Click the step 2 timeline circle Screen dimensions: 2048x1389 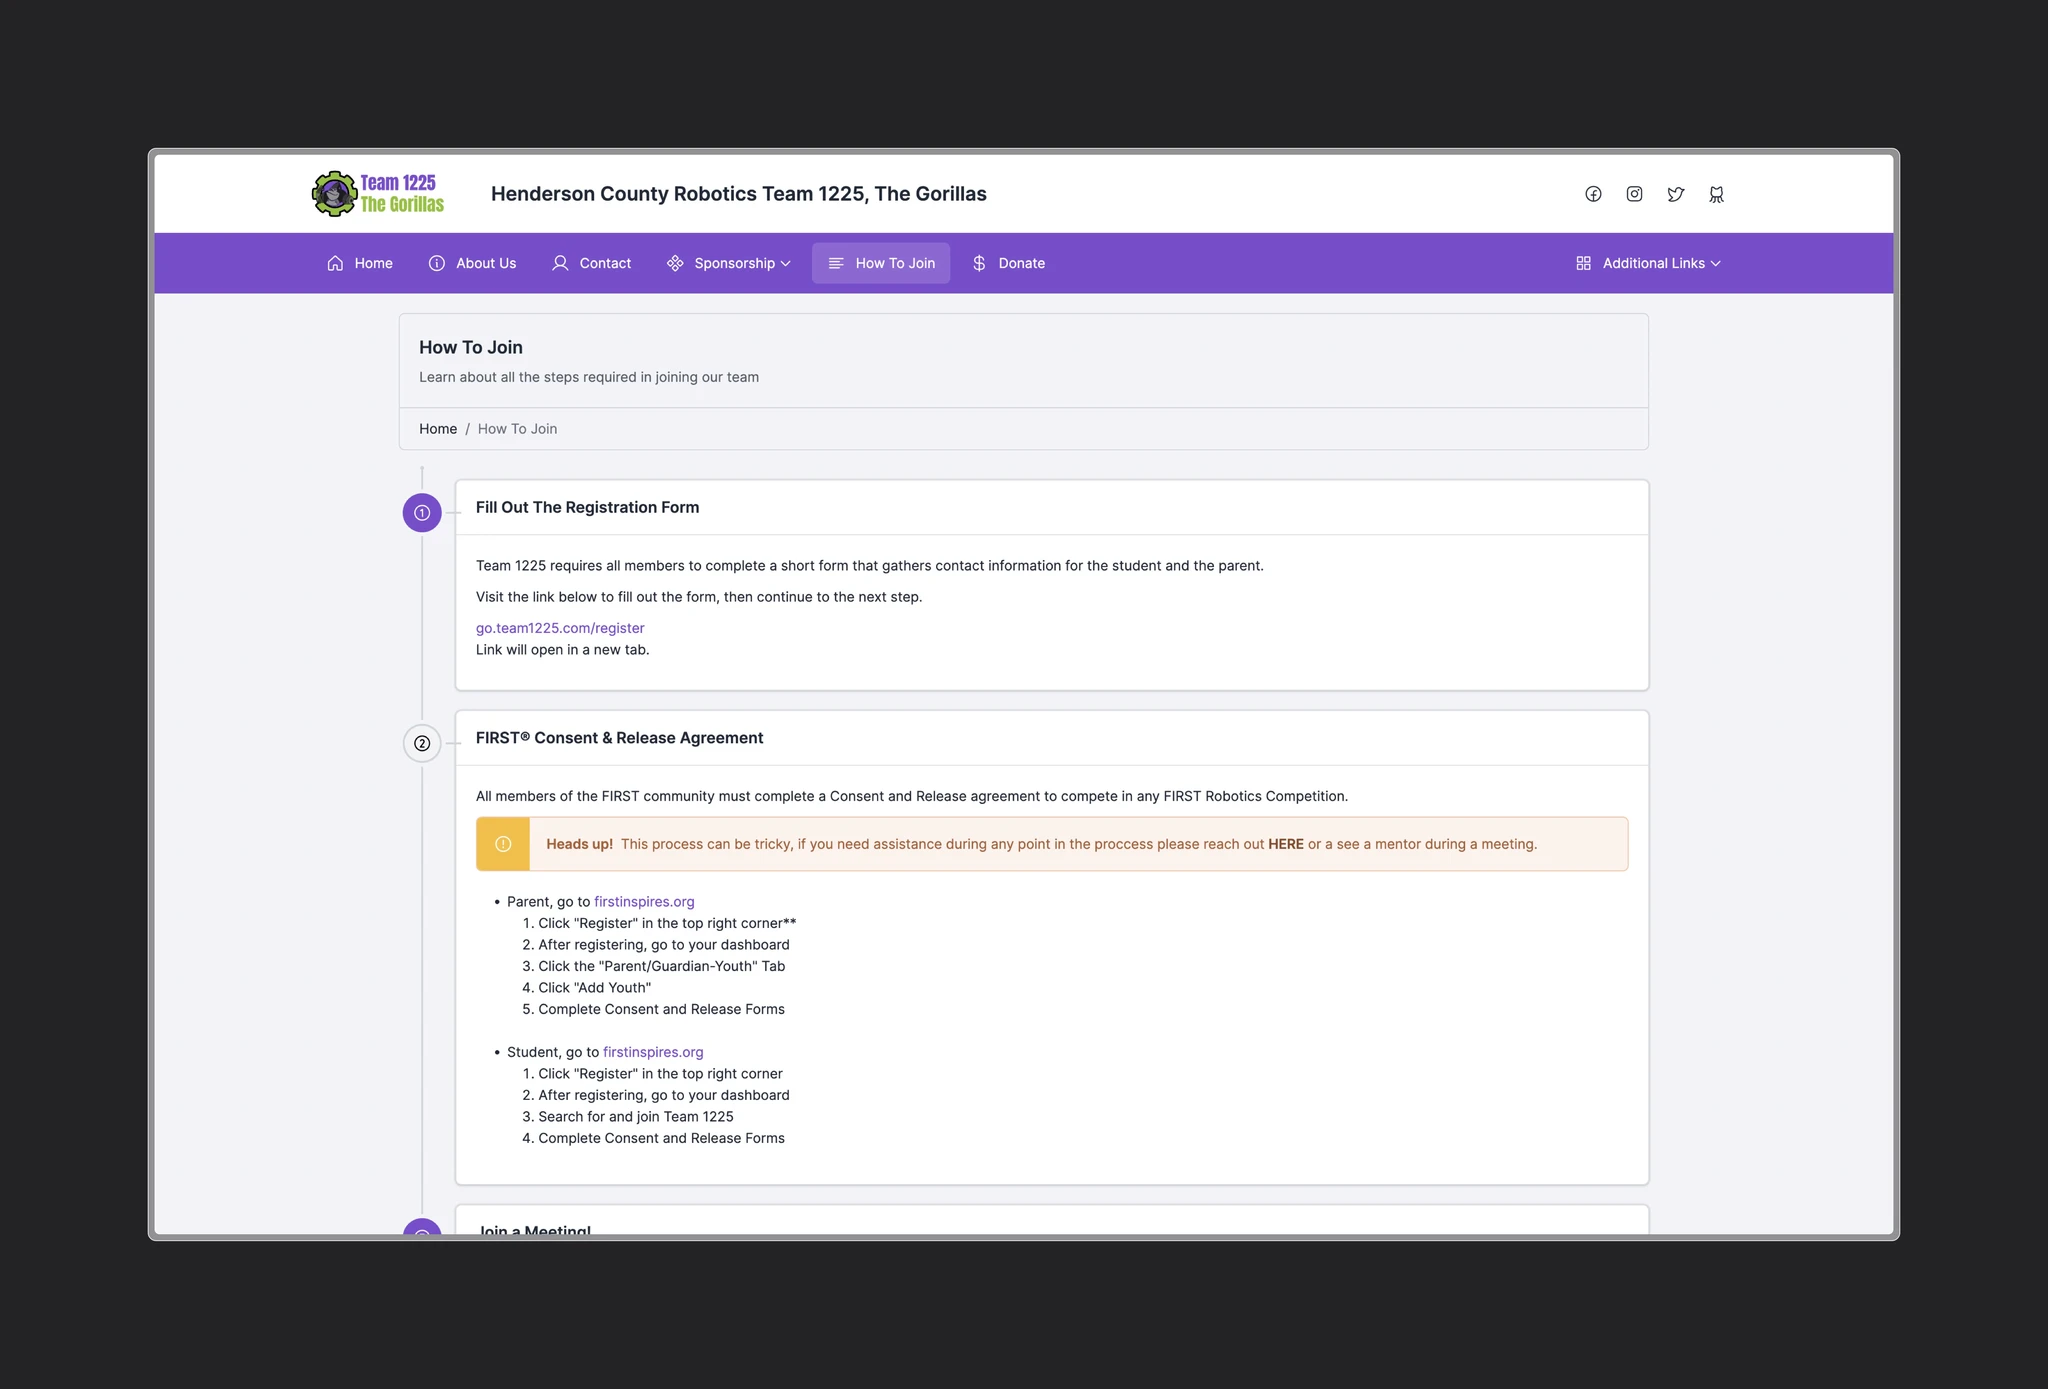coord(422,743)
